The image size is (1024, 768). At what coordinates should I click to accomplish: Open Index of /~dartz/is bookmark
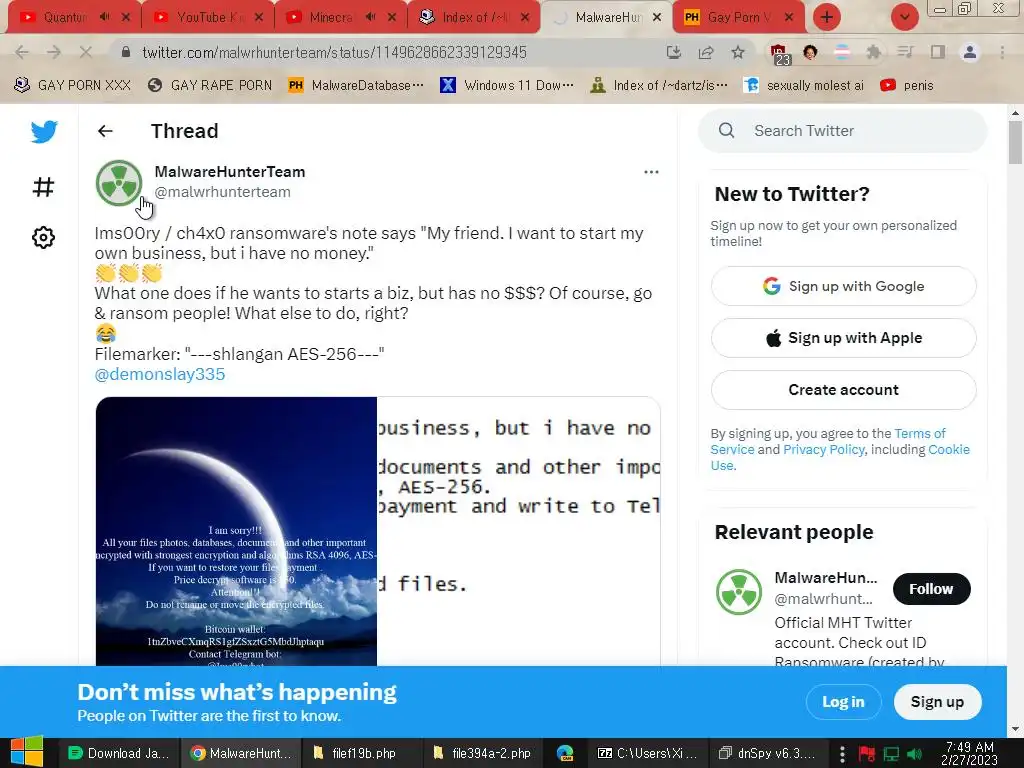658,85
